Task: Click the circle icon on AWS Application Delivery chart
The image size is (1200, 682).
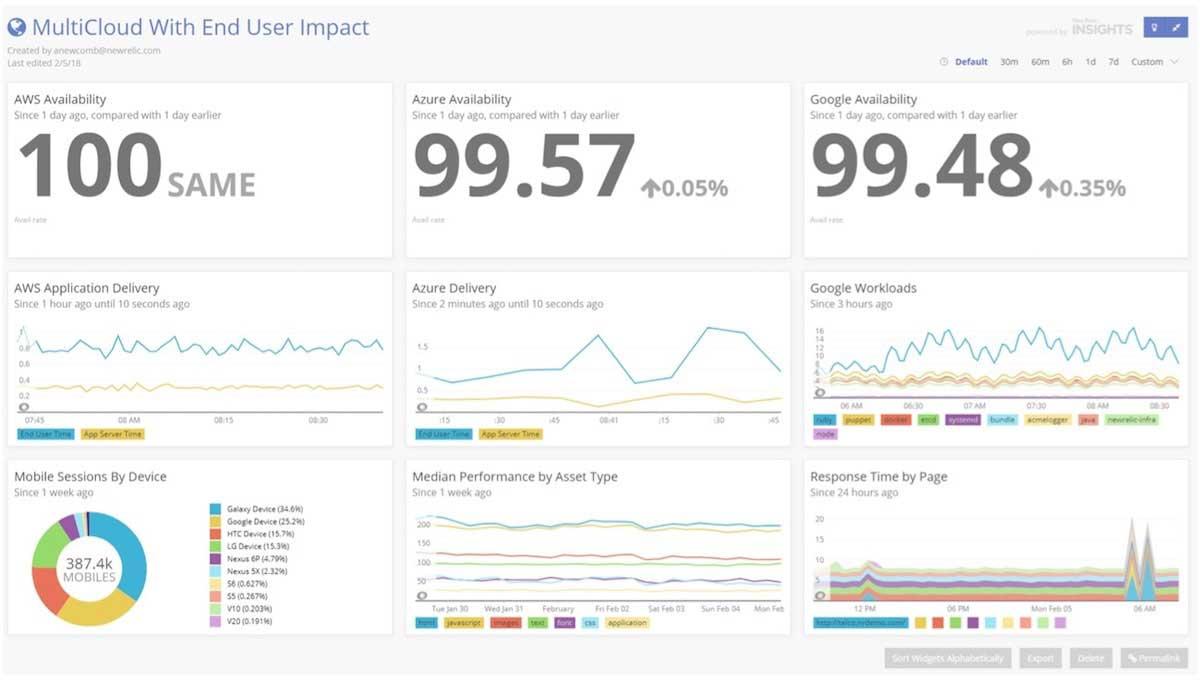Action: (24, 407)
